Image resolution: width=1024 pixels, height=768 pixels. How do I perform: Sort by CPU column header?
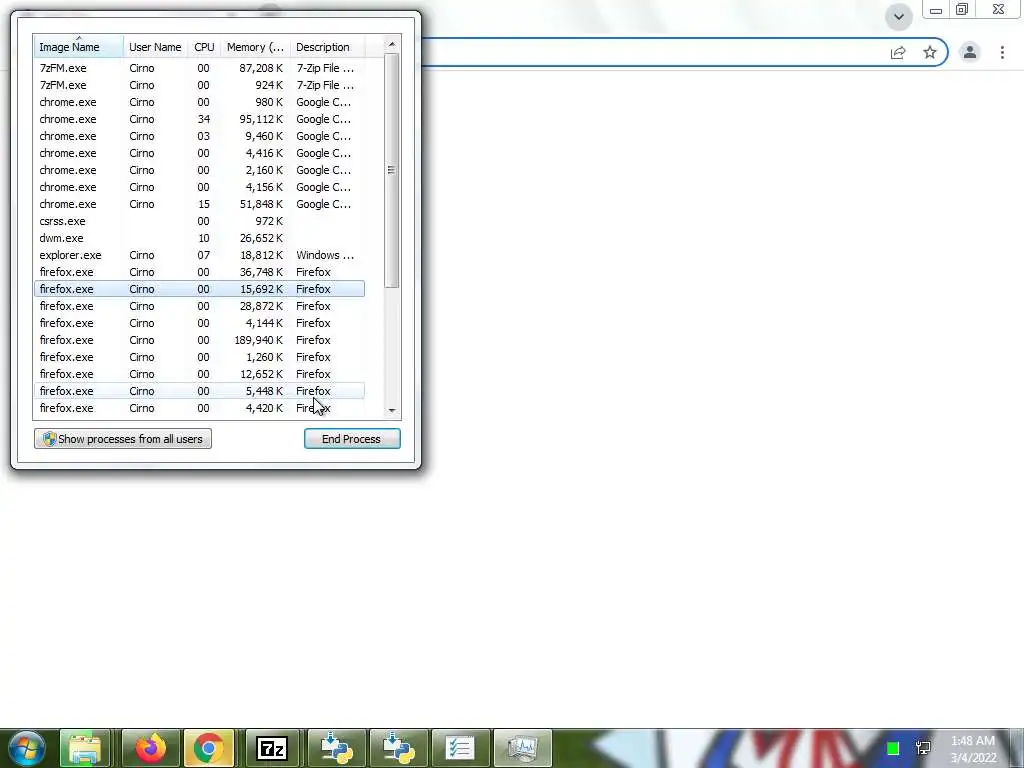(204, 47)
